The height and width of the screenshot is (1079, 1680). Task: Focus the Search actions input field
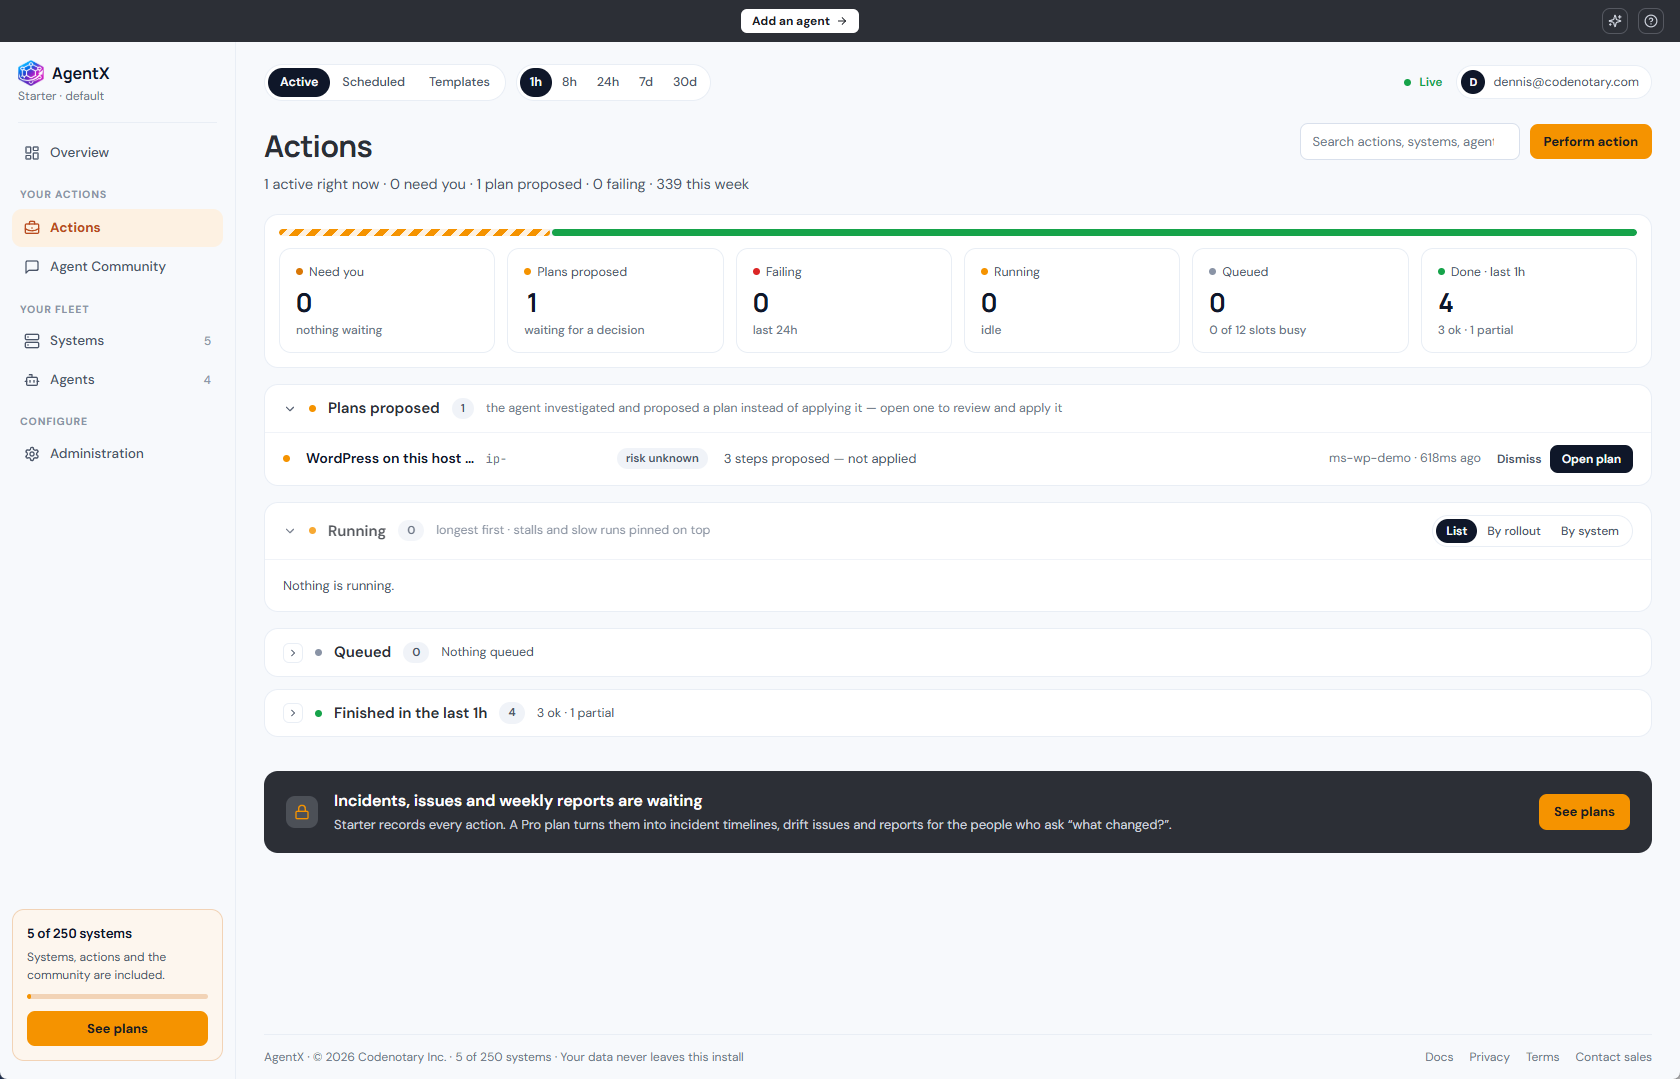pos(1409,142)
